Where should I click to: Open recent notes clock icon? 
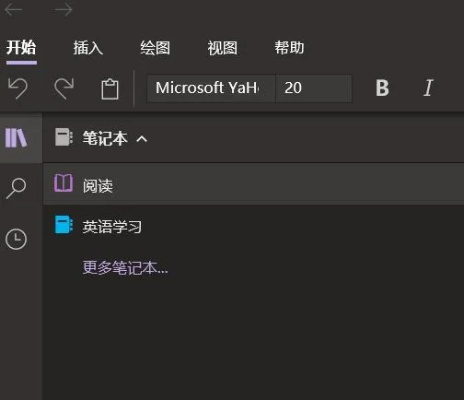coord(16,239)
